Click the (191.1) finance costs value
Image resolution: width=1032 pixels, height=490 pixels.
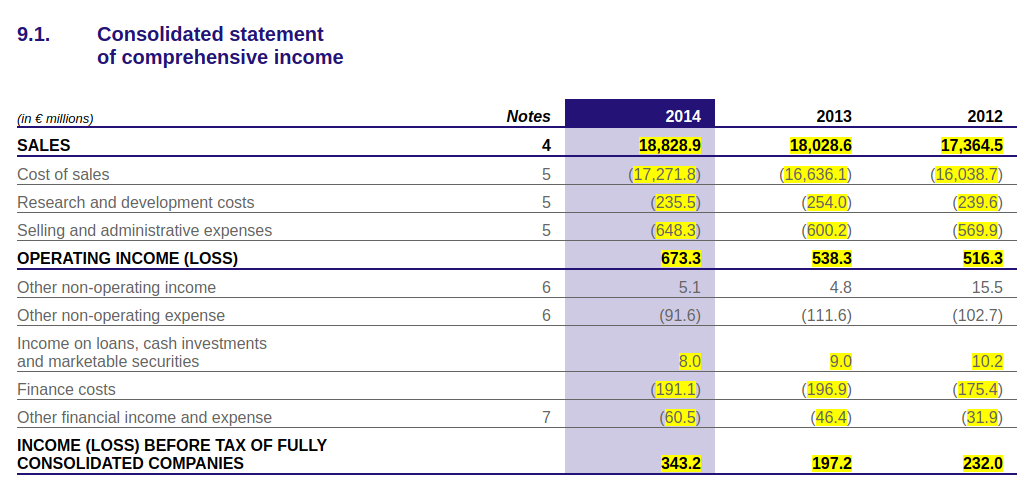(675, 390)
